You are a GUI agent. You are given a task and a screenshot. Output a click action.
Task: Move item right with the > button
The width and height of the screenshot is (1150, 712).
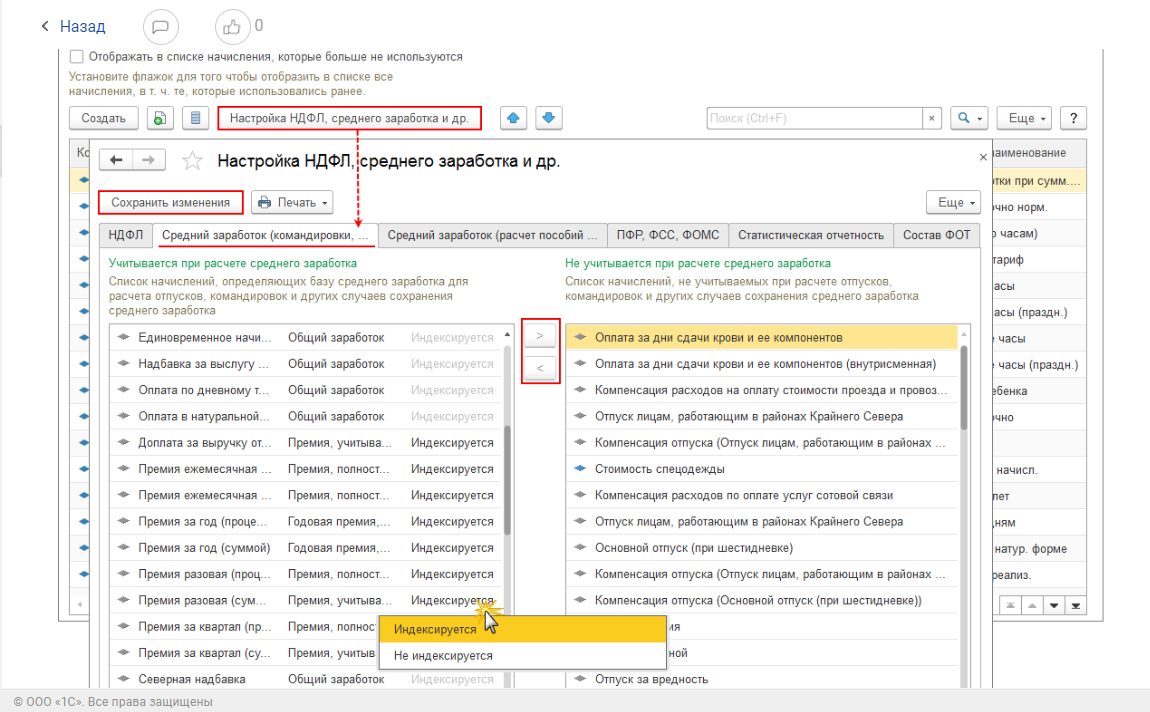click(540, 336)
